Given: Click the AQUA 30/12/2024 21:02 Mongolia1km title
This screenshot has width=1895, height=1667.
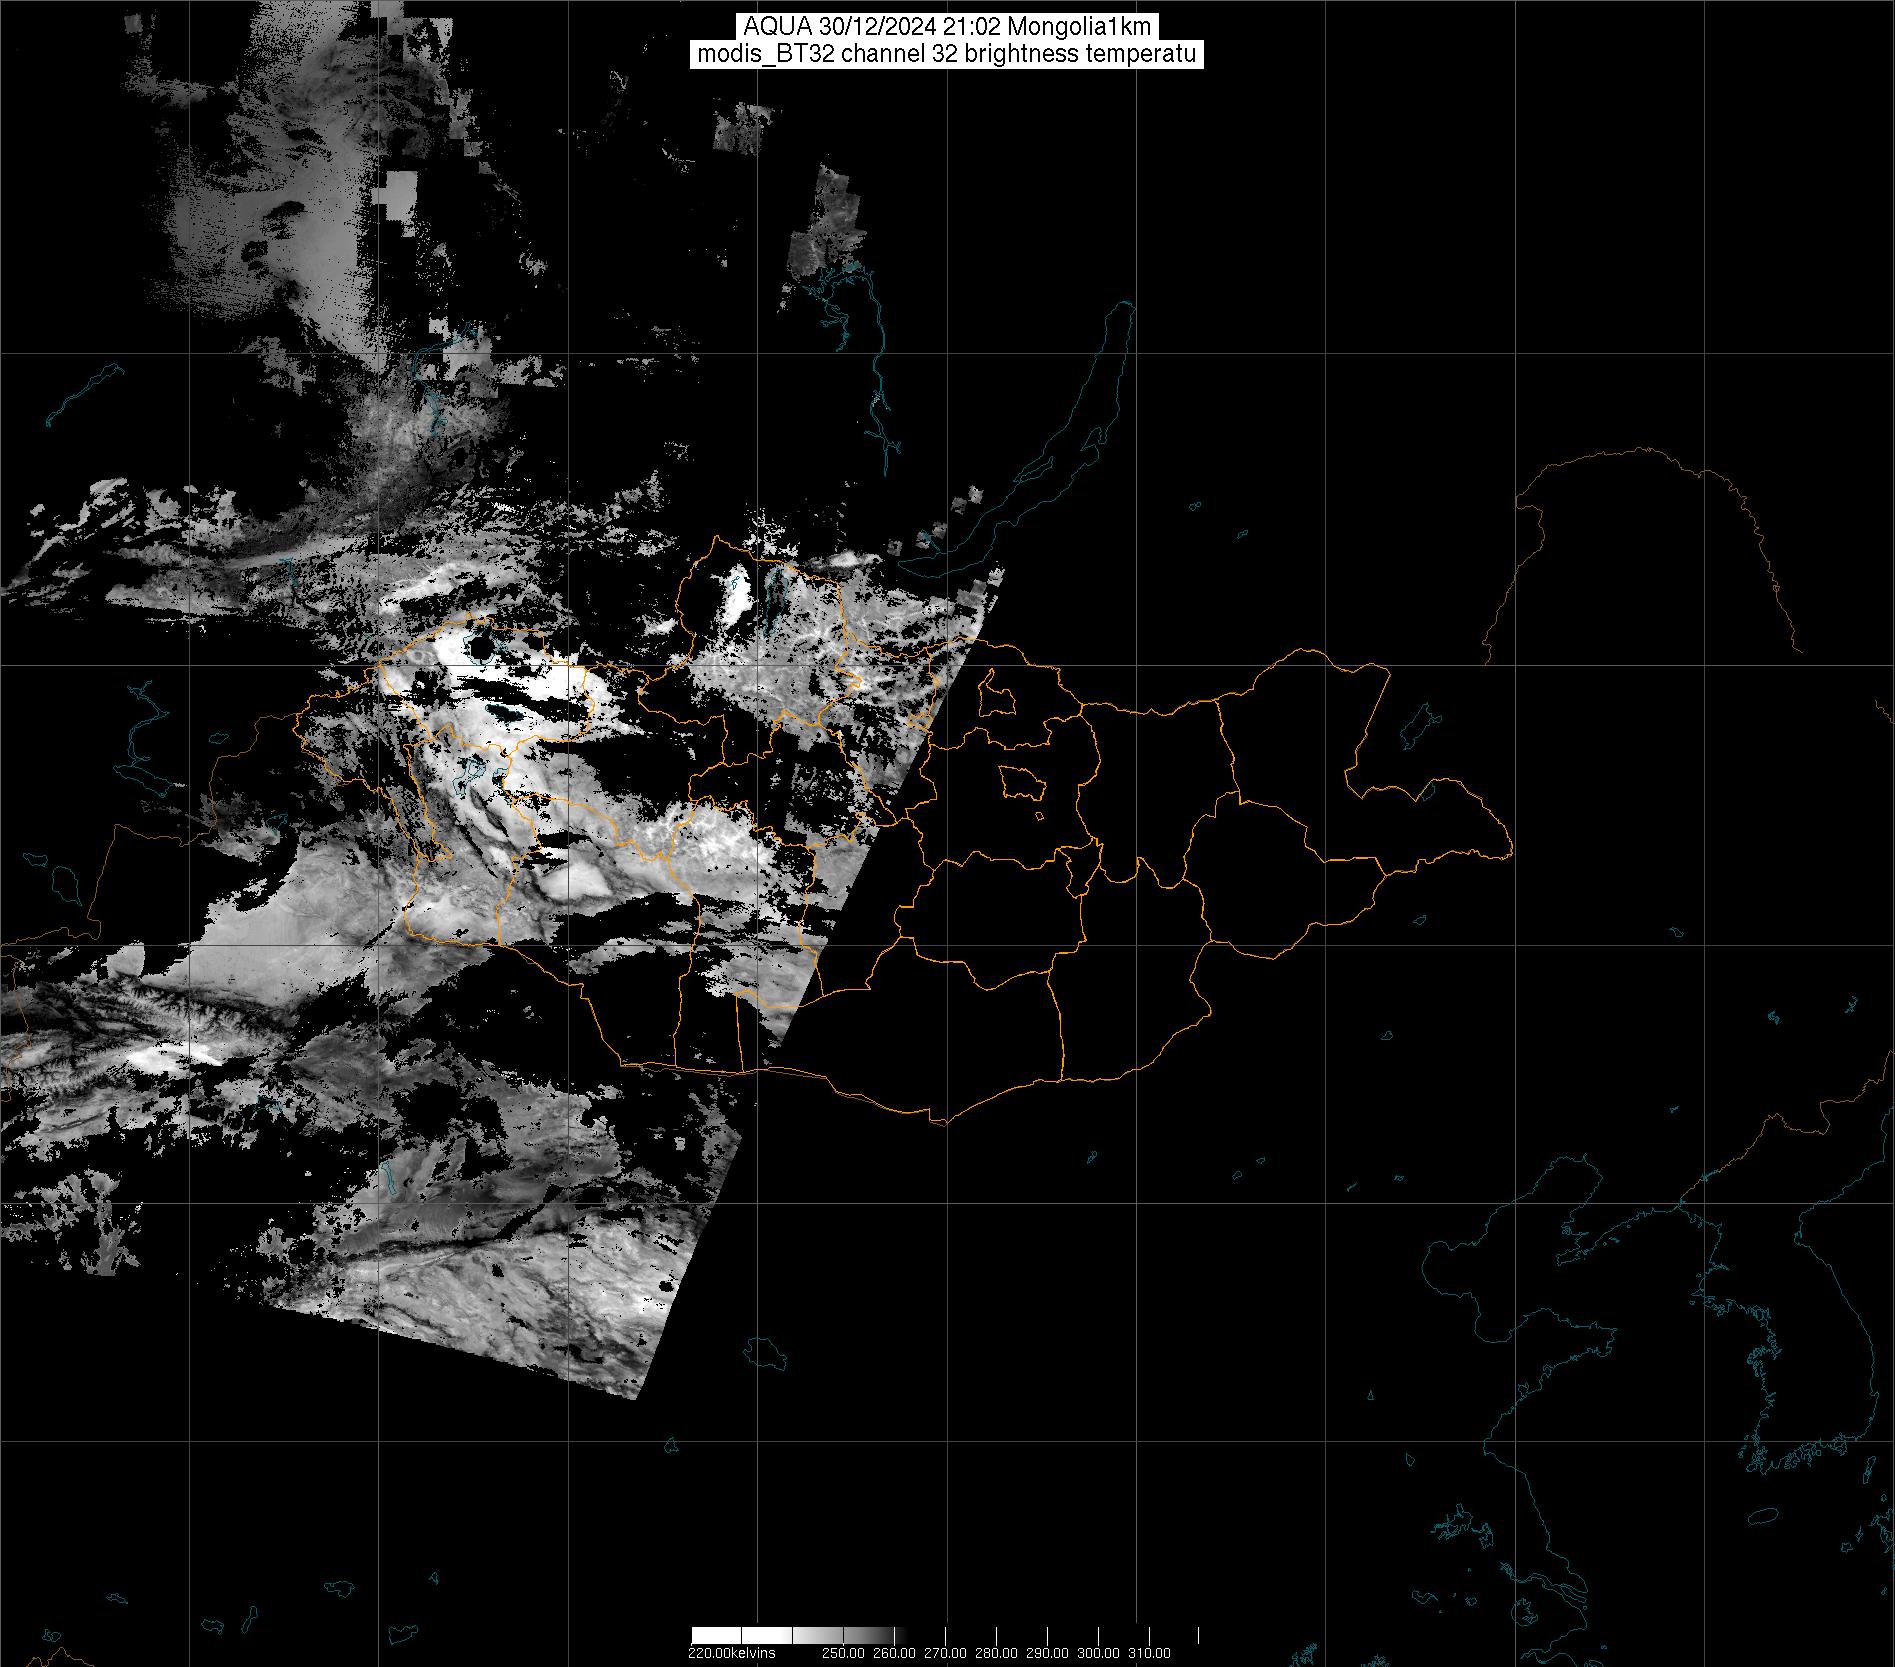Looking at the screenshot, I should click(946, 27).
